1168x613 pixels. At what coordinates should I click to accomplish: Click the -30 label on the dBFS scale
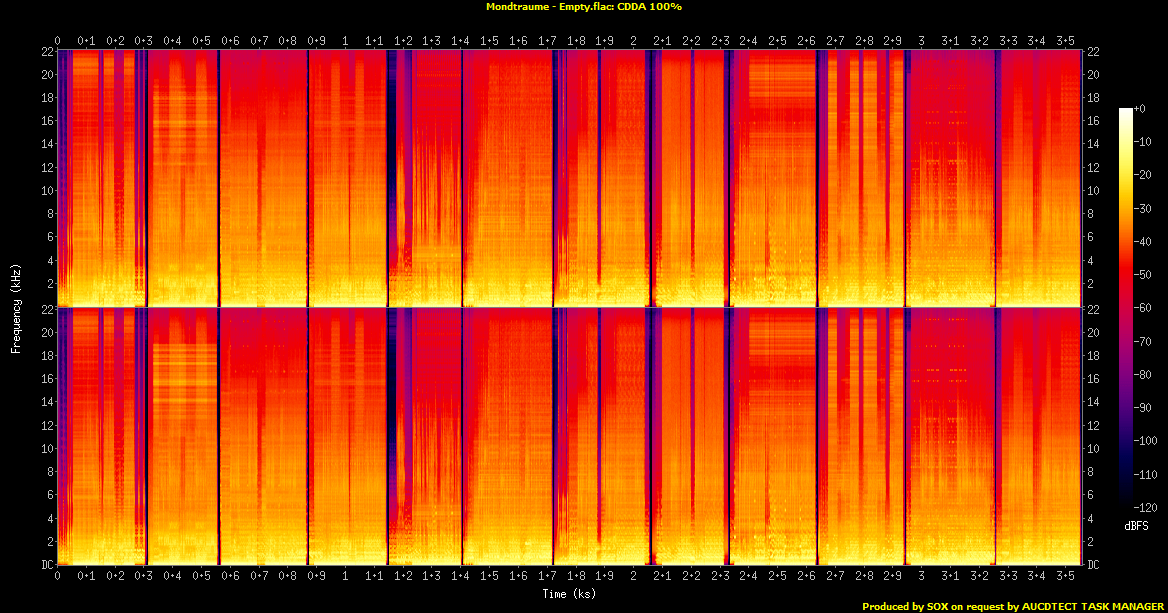click(x=1148, y=209)
